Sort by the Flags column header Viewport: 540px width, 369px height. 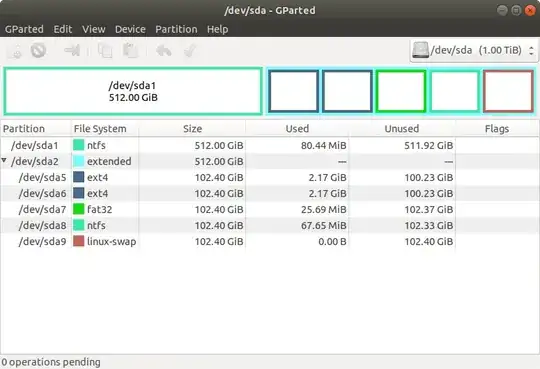tap(497, 129)
